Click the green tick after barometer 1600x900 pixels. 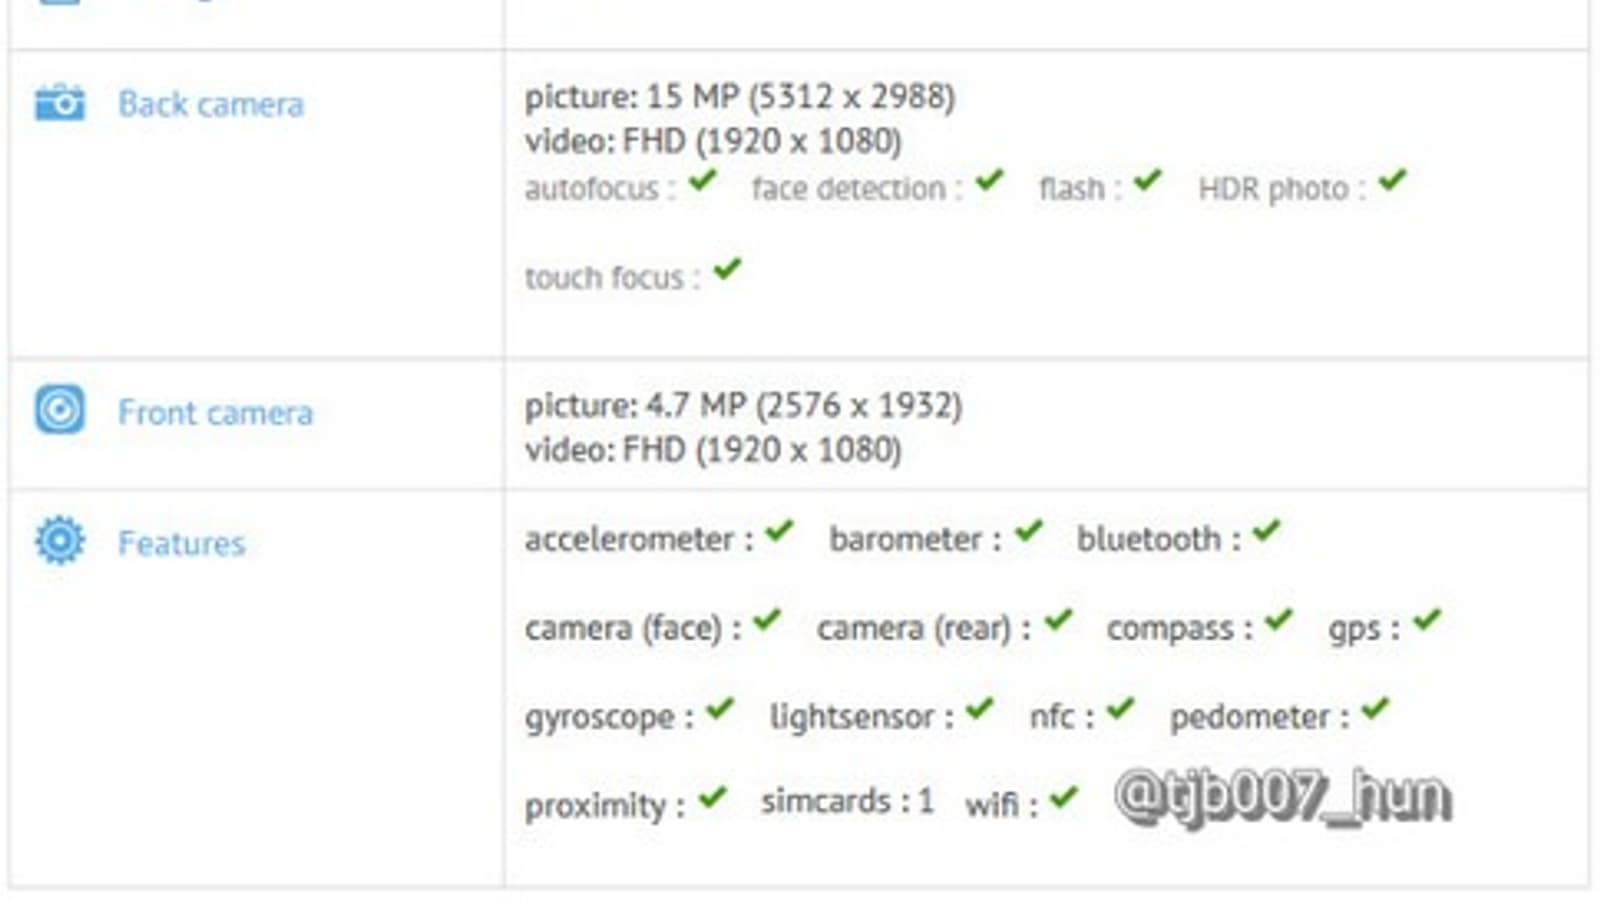point(1028,531)
